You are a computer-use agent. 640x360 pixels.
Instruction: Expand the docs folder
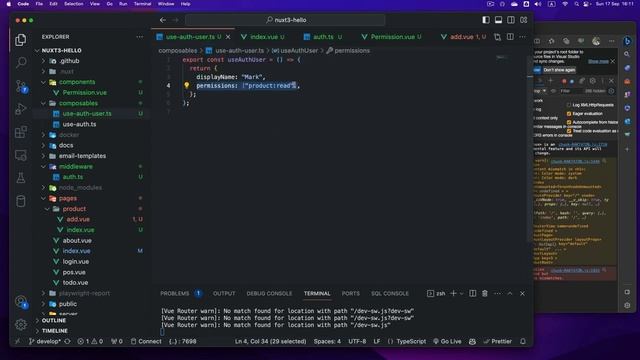[44, 145]
